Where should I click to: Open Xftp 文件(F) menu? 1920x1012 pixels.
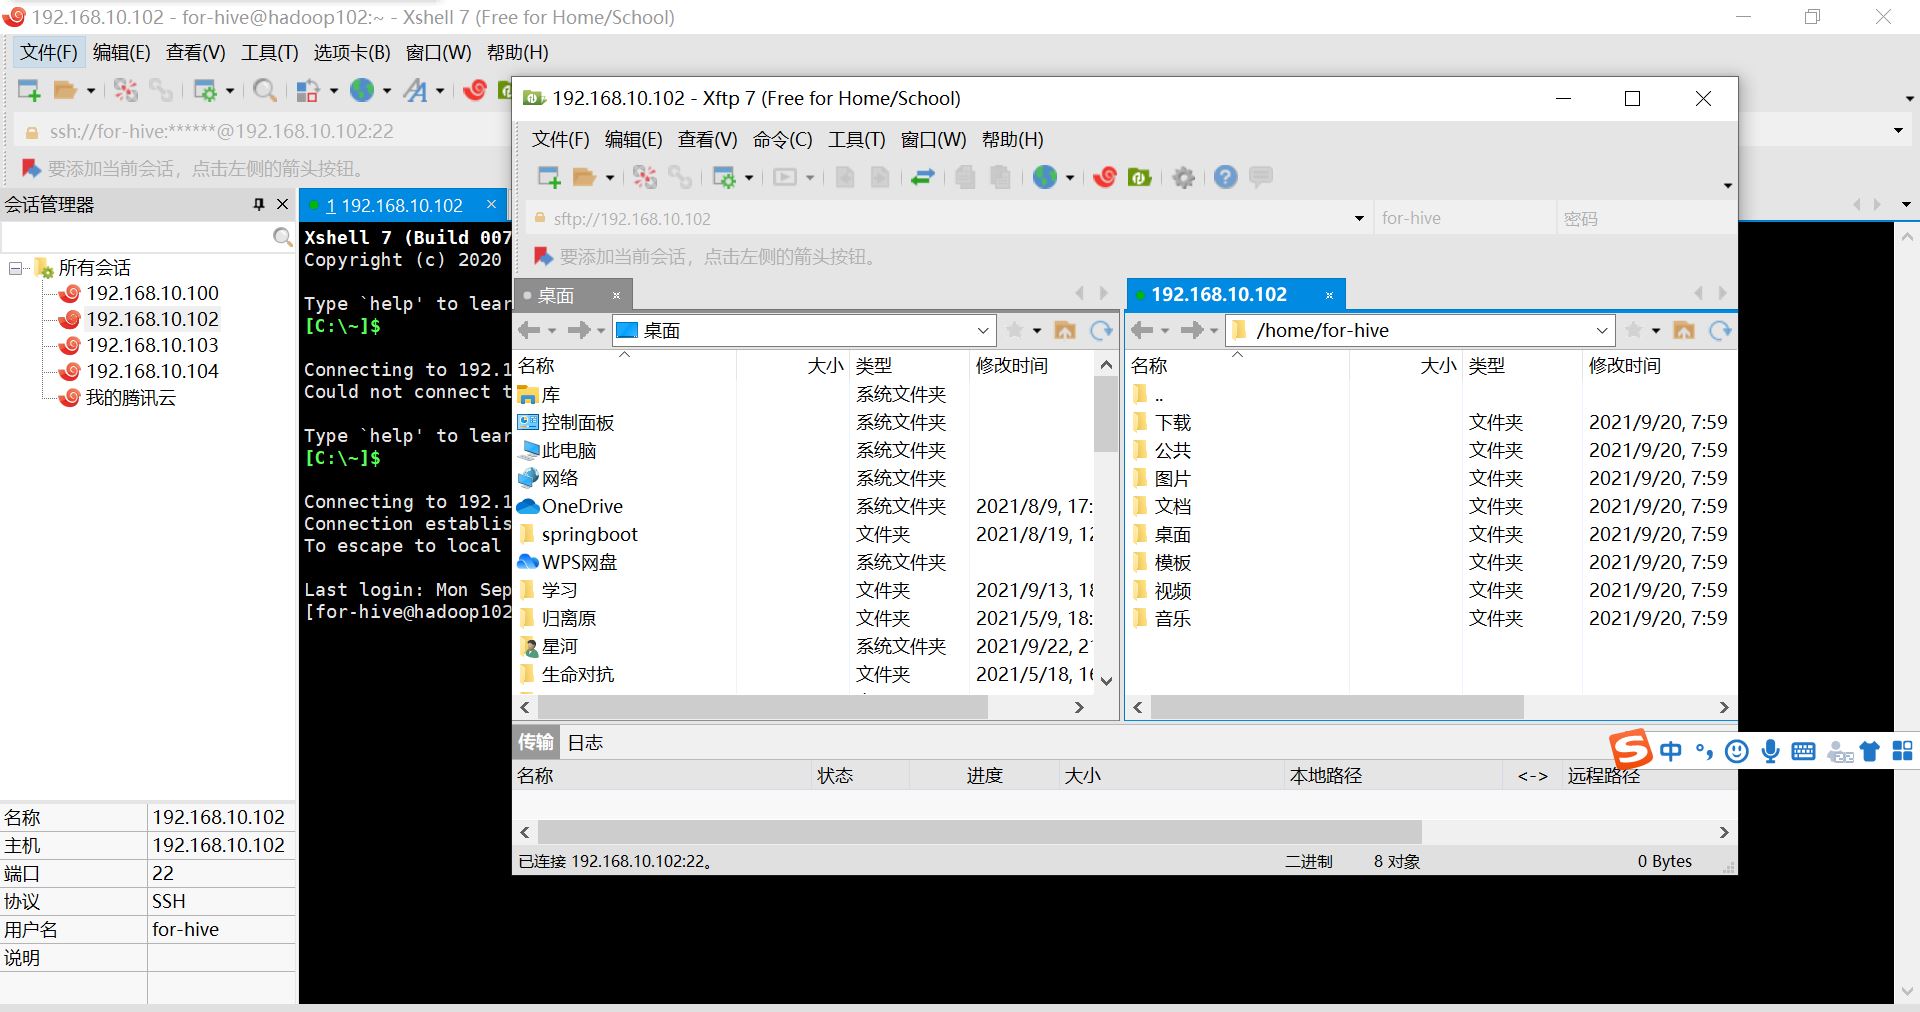pos(560,139)
